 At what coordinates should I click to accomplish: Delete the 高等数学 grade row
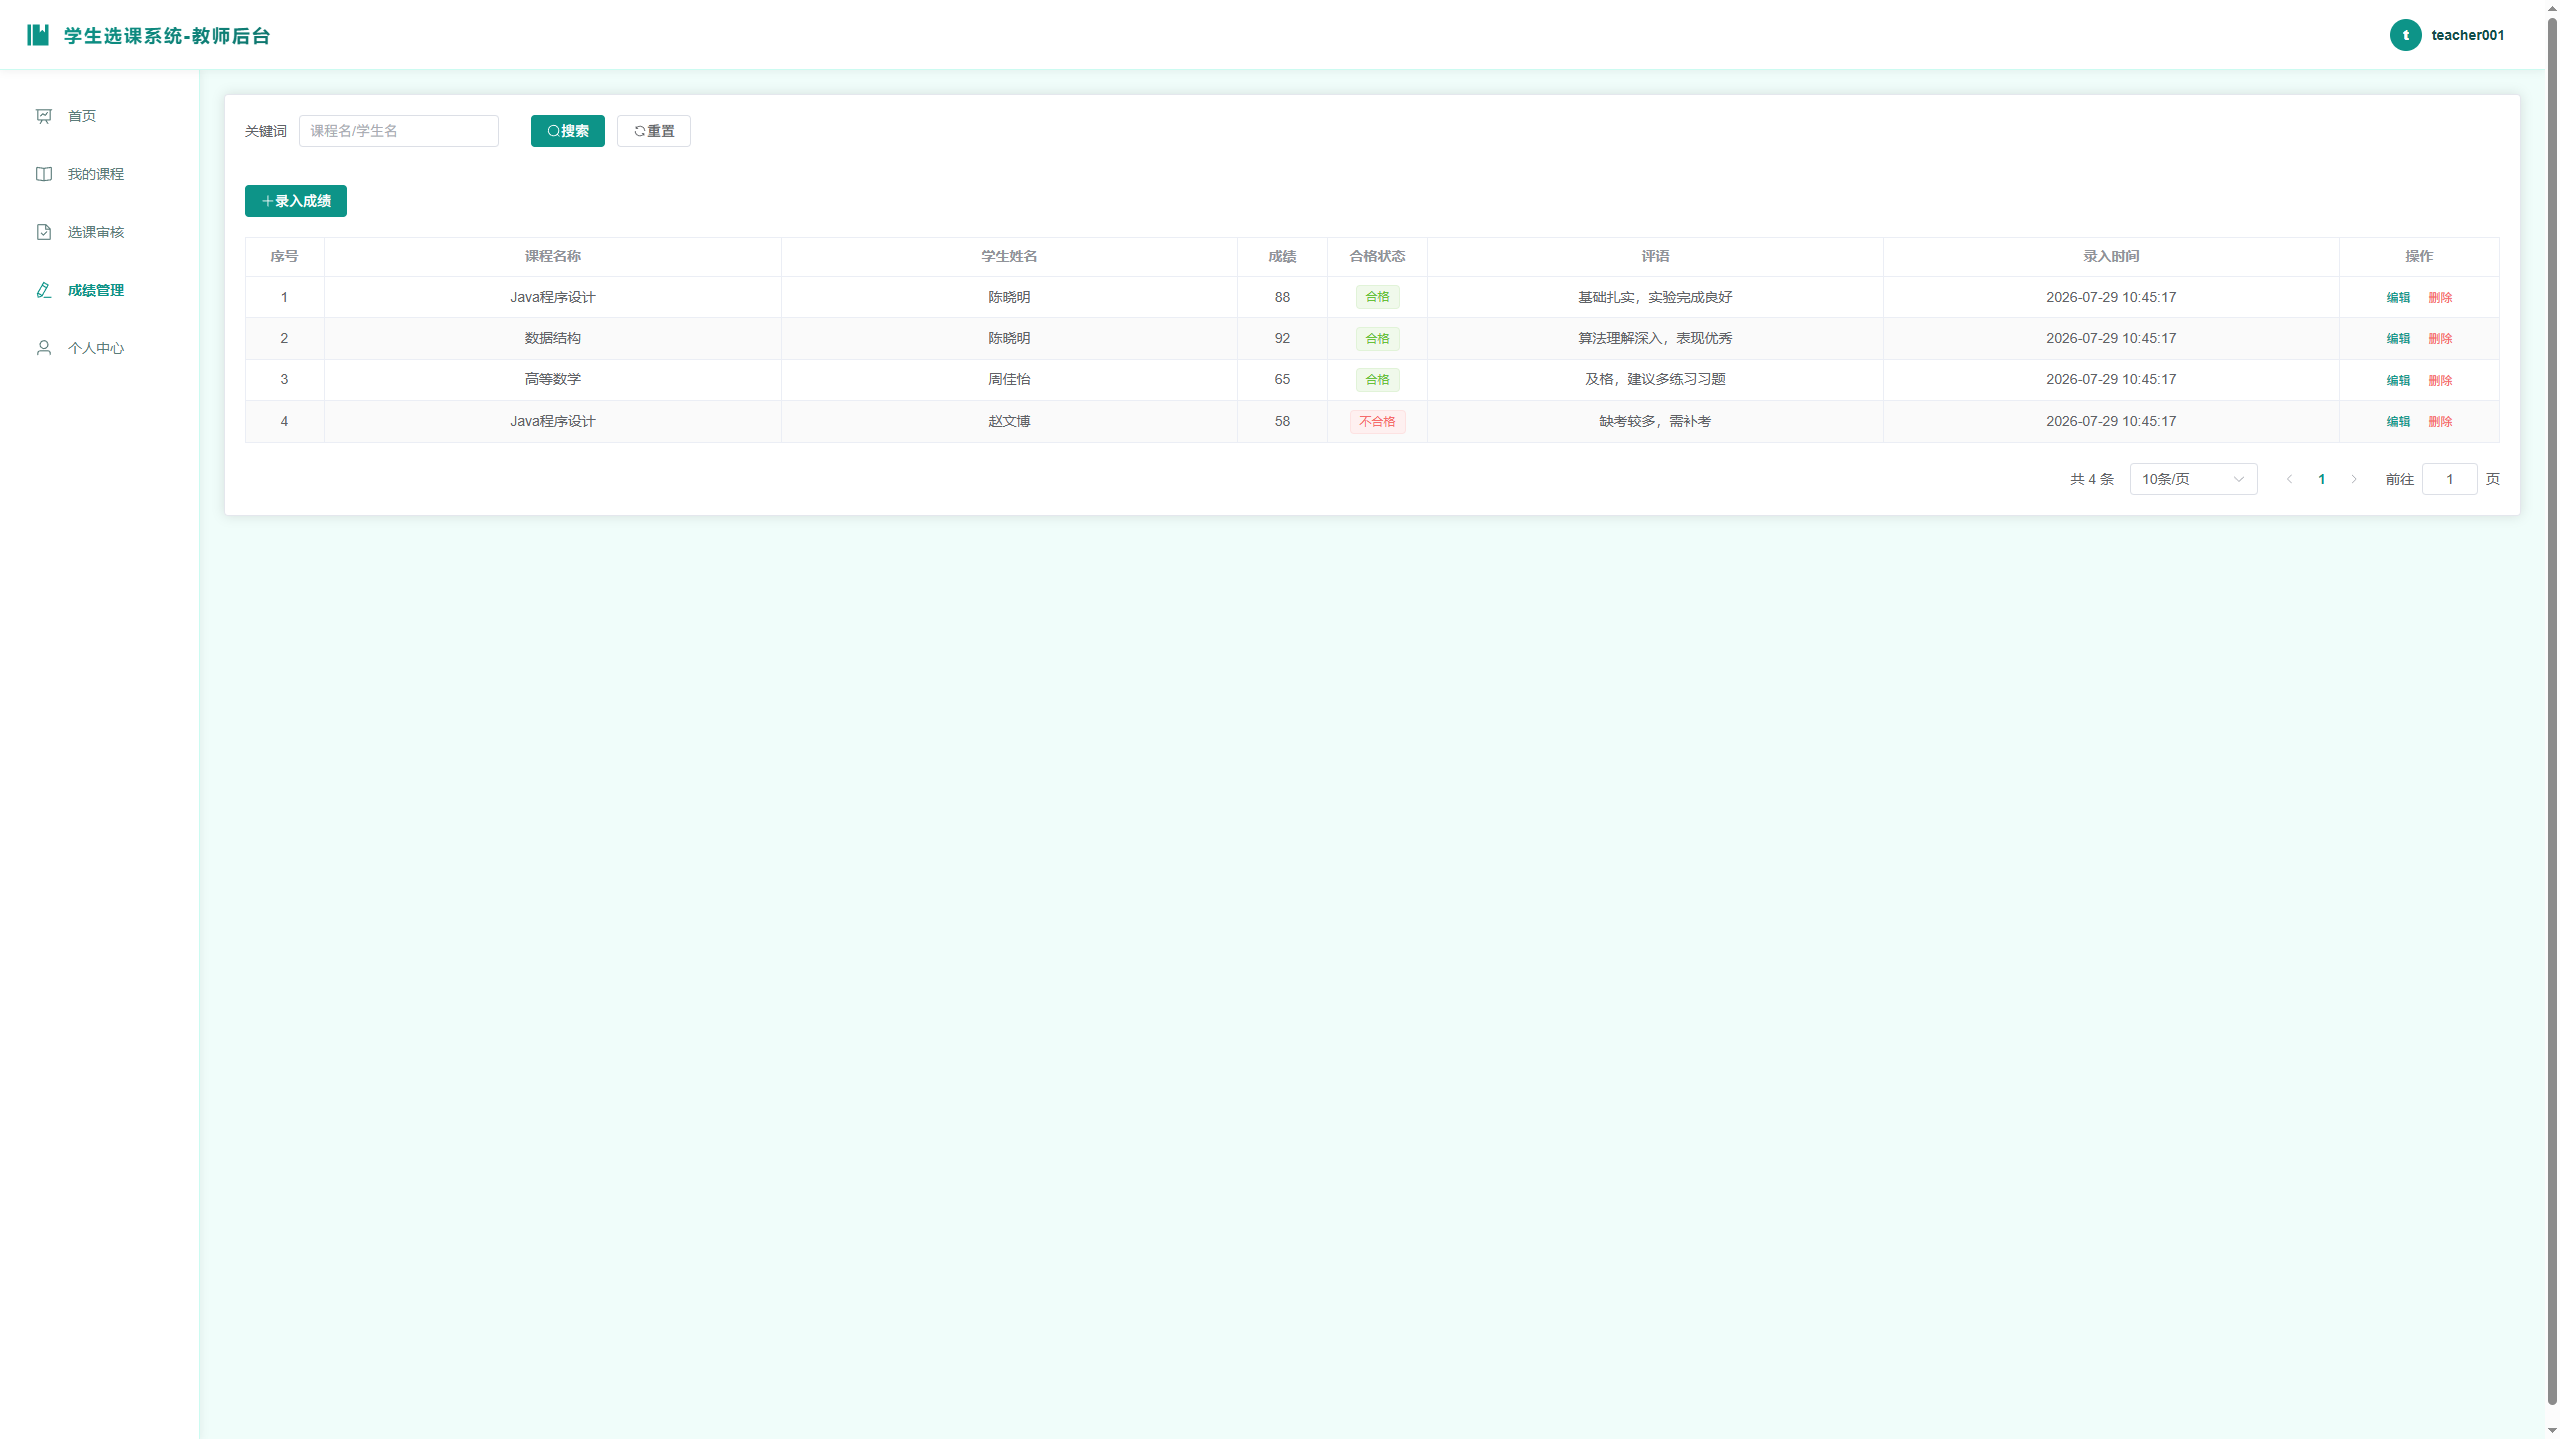tap(2440, 380)
